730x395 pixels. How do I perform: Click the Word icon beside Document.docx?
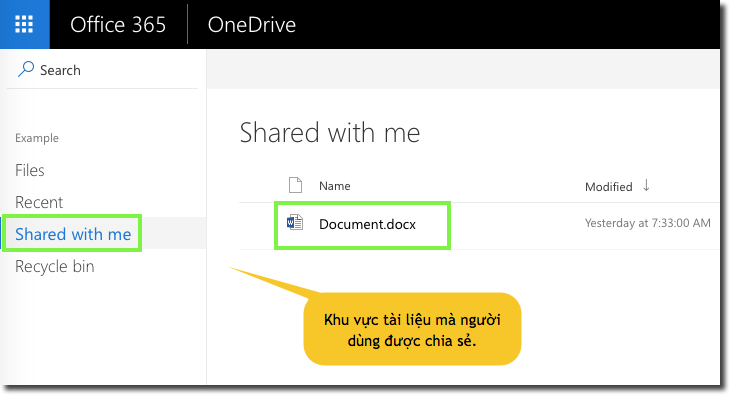pos(295,223)
